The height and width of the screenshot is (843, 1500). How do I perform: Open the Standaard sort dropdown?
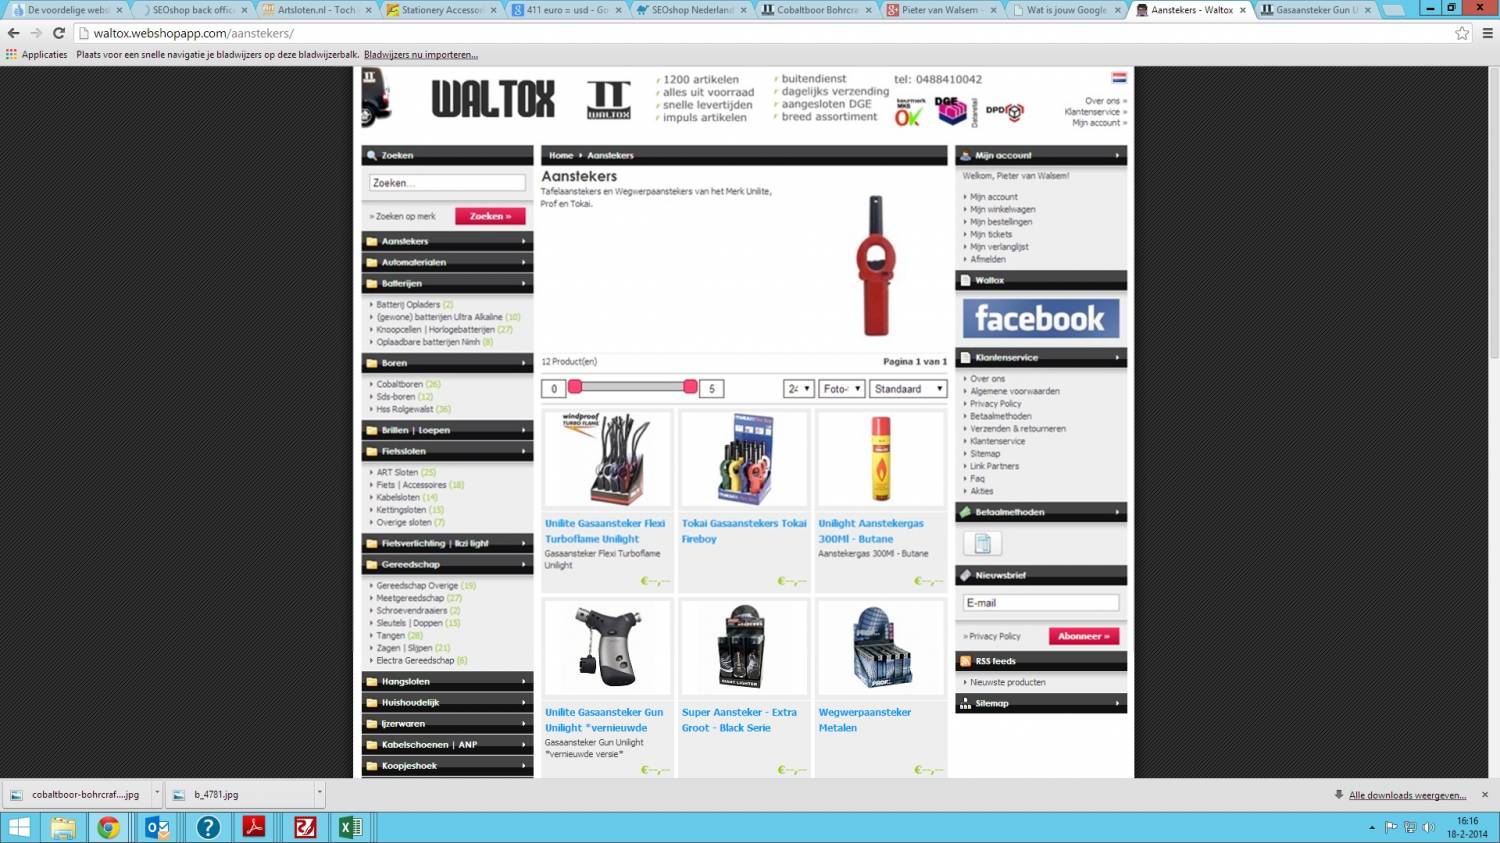[908, 389]
